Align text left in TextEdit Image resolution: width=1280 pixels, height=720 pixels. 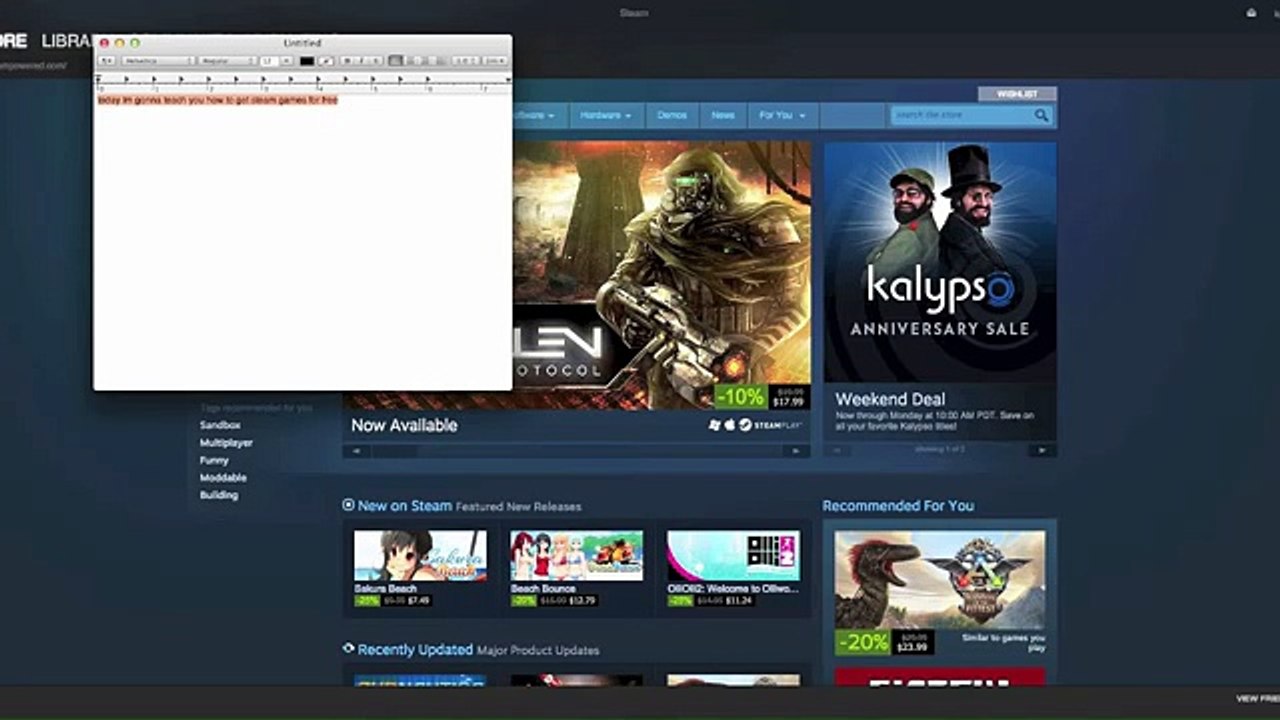(x=396, y=61)
